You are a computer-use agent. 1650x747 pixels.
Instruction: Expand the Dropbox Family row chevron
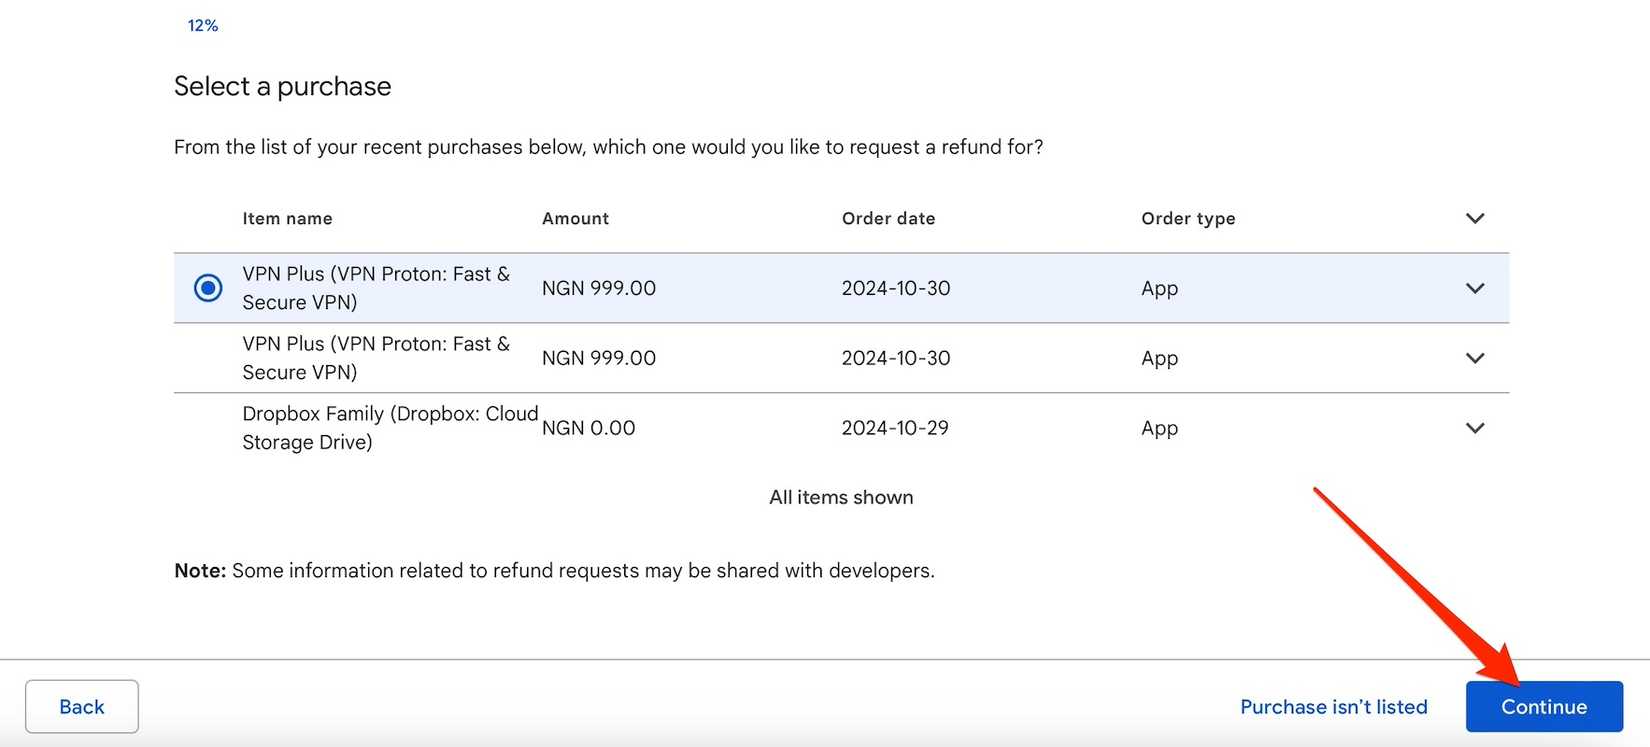click(x=1474, y=428)
